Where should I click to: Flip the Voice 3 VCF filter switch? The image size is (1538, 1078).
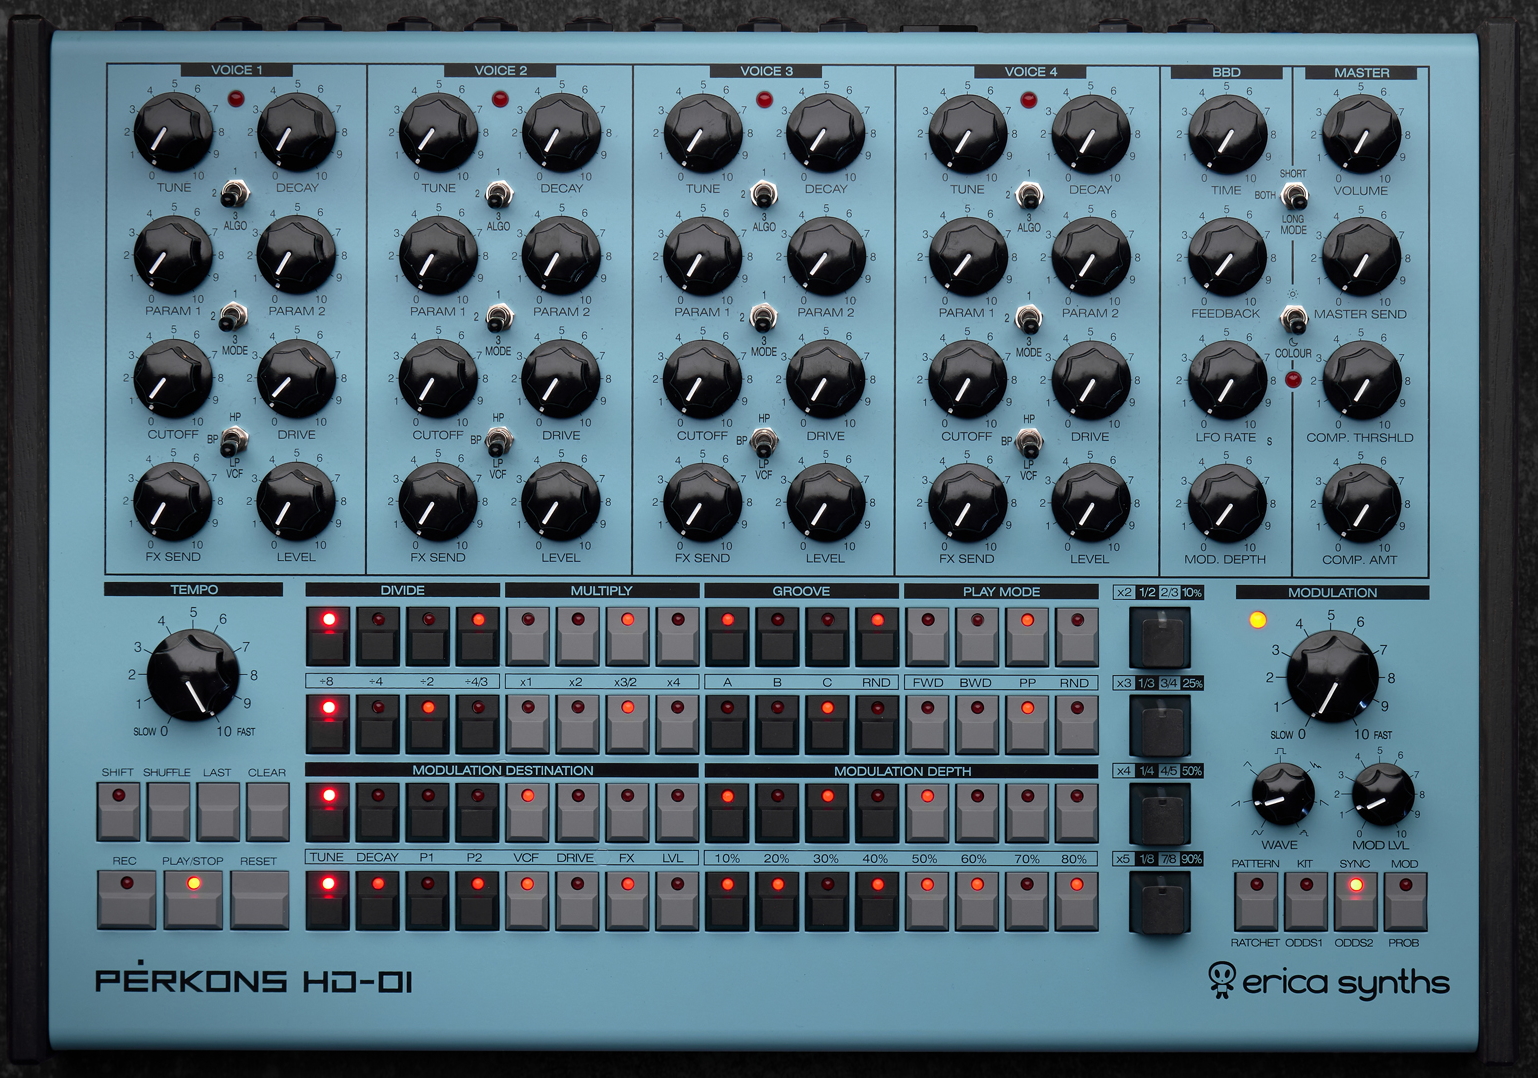[x=764, y=441]
